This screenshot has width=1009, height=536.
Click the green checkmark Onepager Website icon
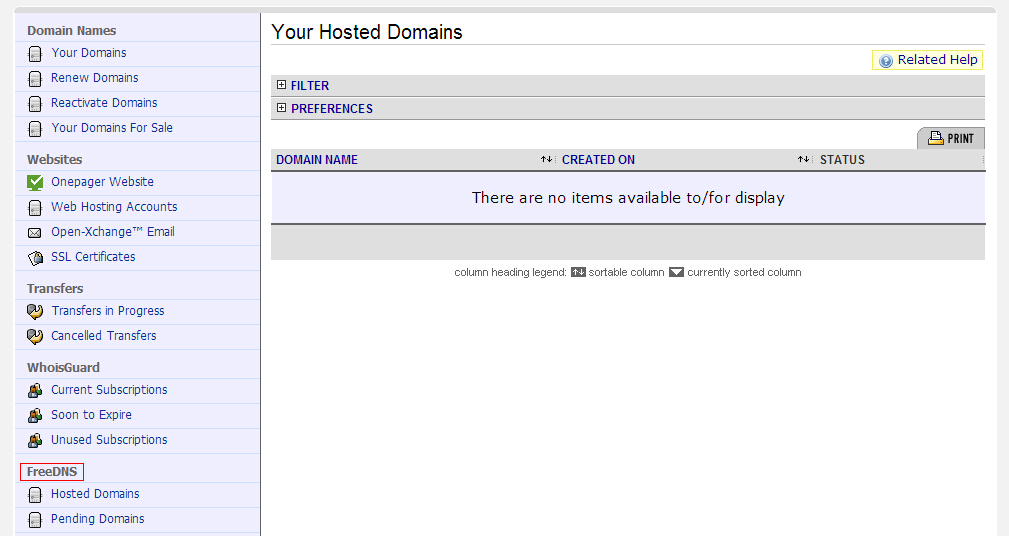pos(35,182)
